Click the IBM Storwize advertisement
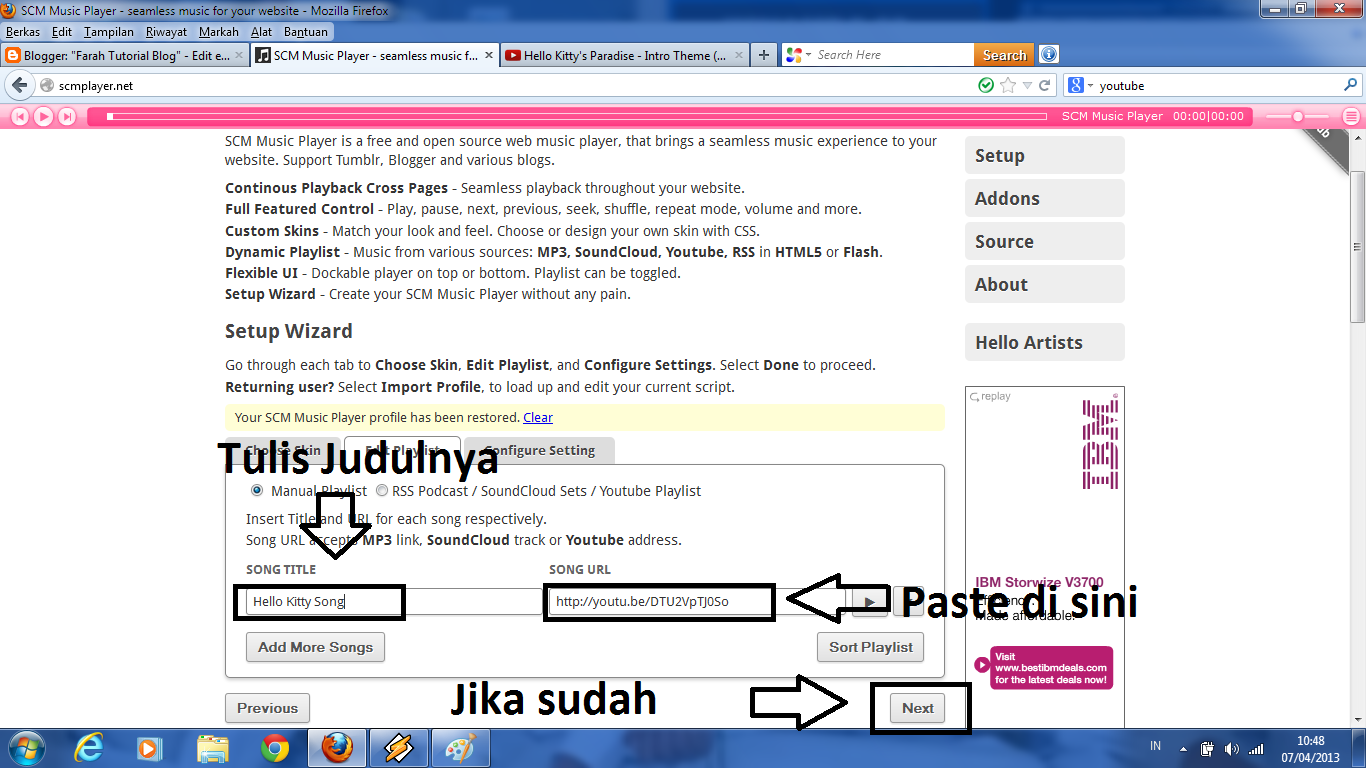 [x=1045, y=556]
